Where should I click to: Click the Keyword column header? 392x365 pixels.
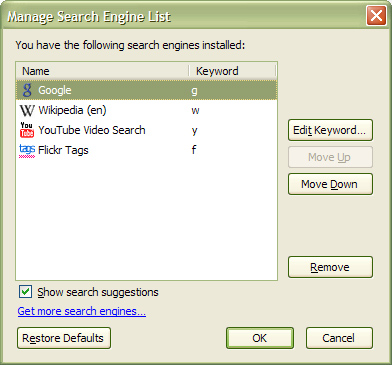pyautogui.click(x=232, y=71)
